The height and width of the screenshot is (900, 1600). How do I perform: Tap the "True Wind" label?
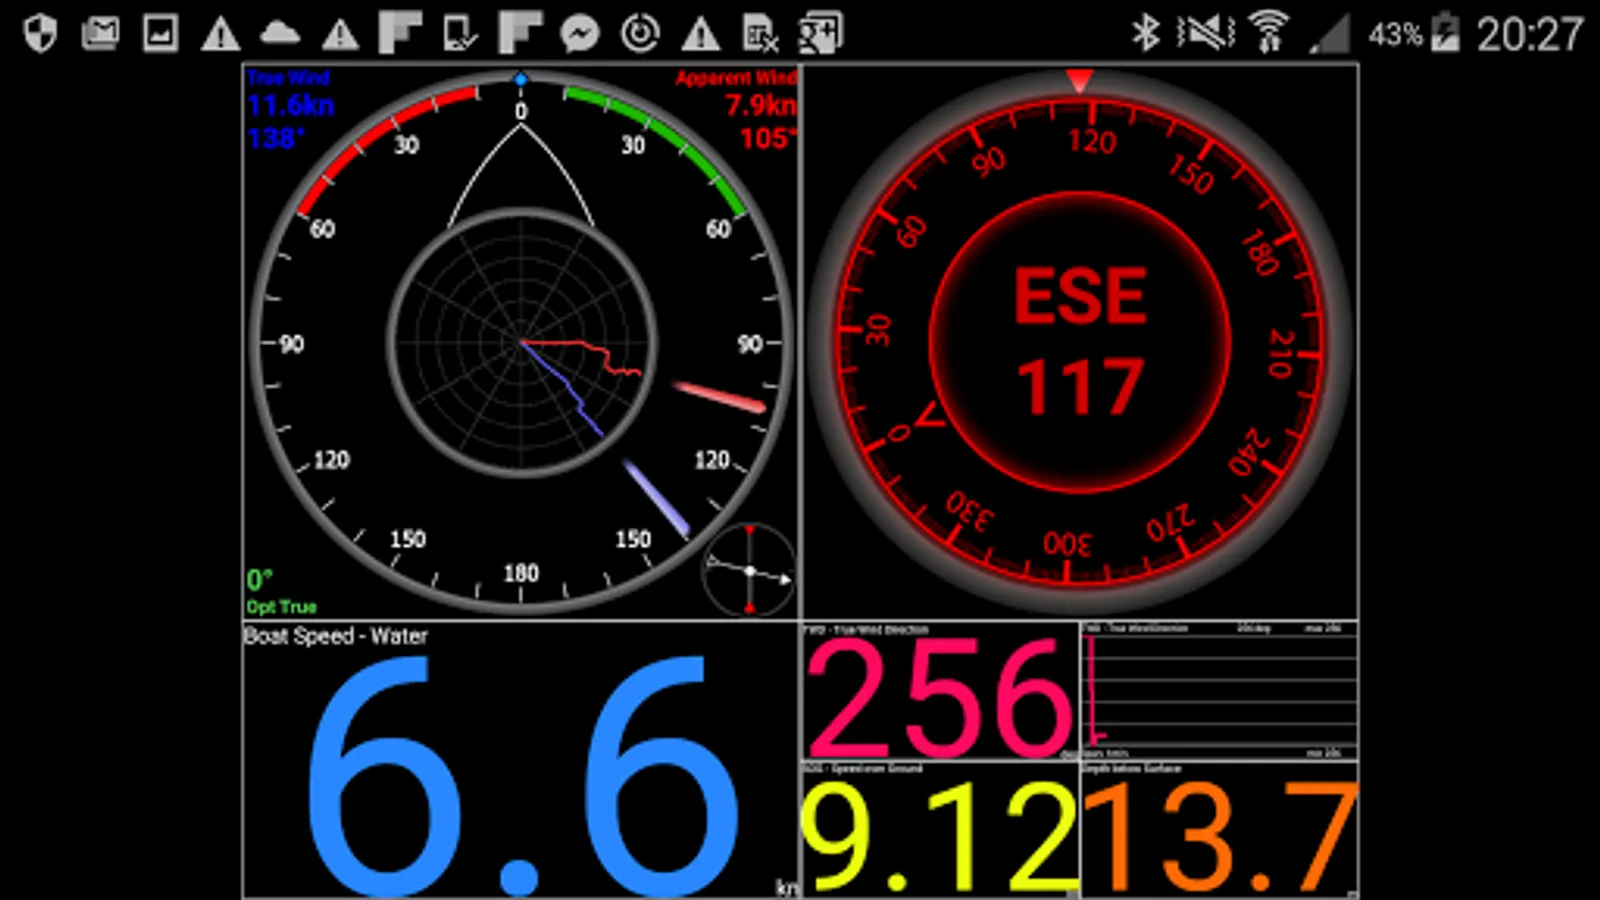pos(288,77)
